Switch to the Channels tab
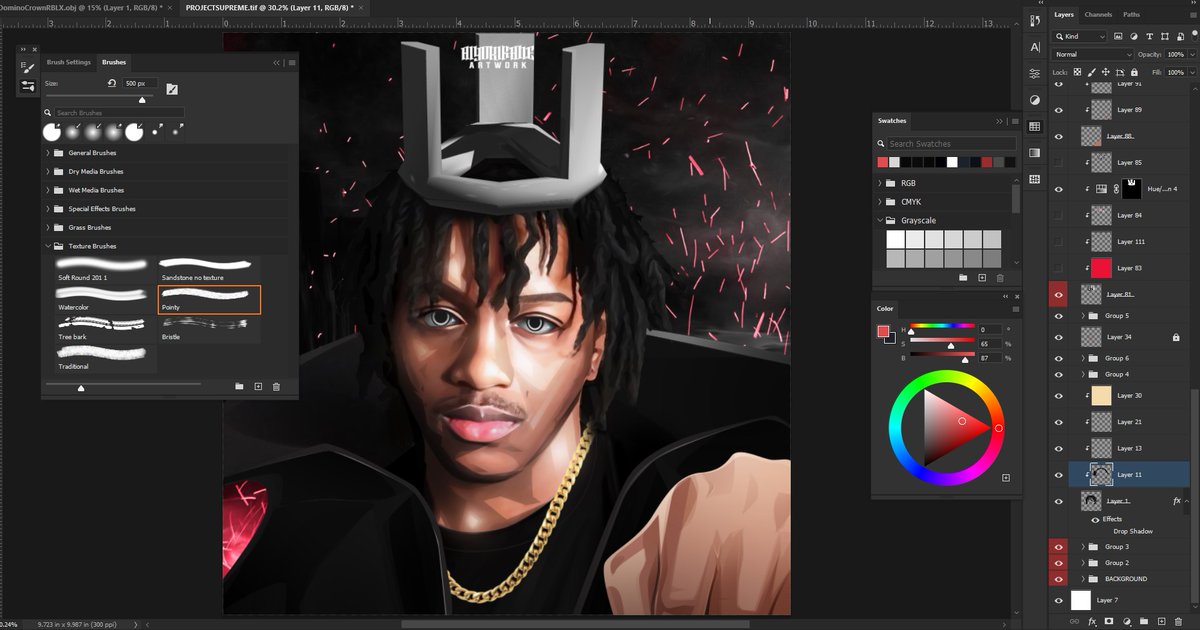 click(x=1098, y=15)
